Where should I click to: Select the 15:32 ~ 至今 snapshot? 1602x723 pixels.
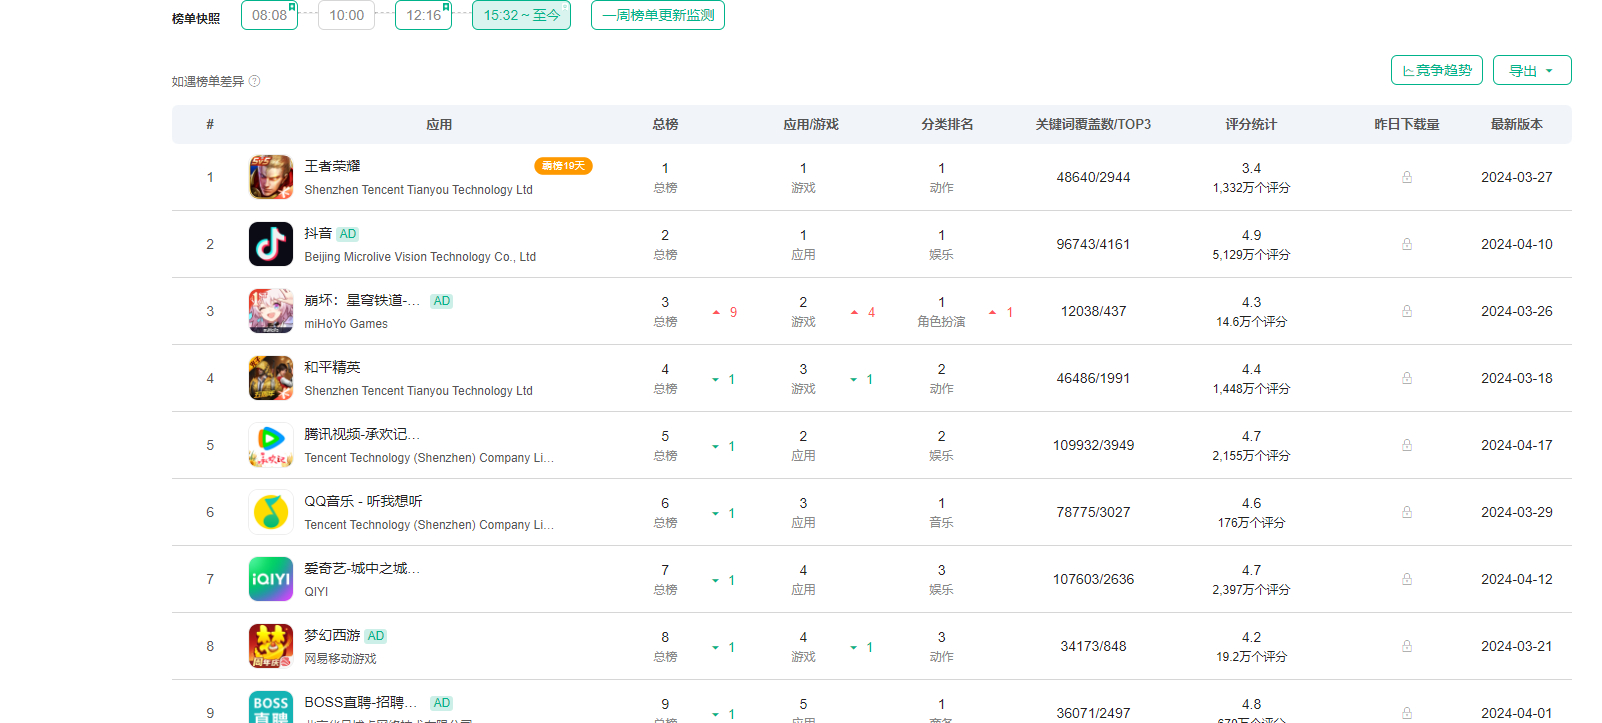point(521,15)
